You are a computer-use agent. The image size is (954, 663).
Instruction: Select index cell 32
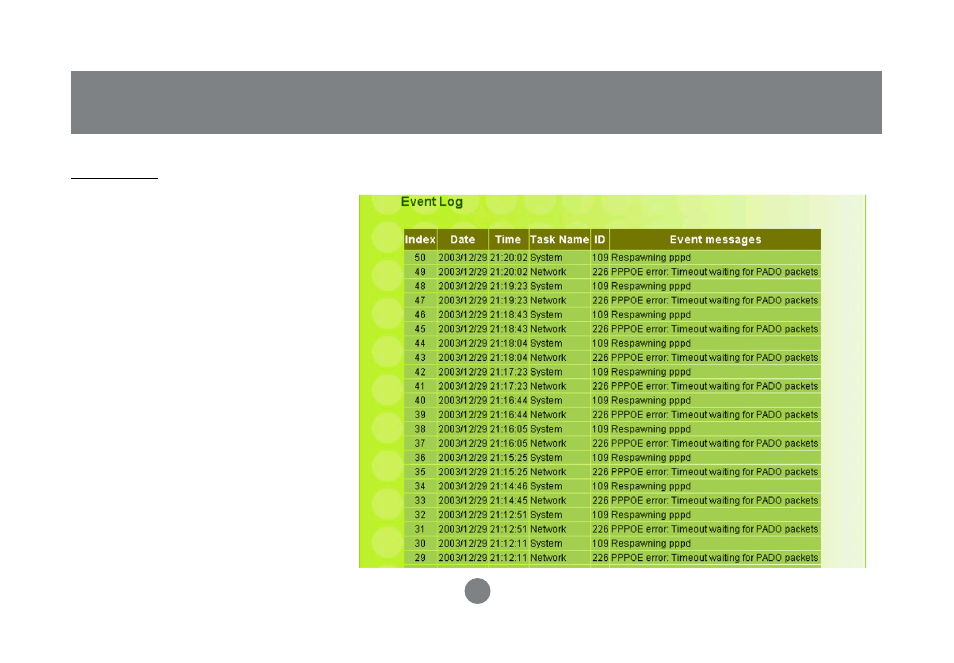(420, 515)
